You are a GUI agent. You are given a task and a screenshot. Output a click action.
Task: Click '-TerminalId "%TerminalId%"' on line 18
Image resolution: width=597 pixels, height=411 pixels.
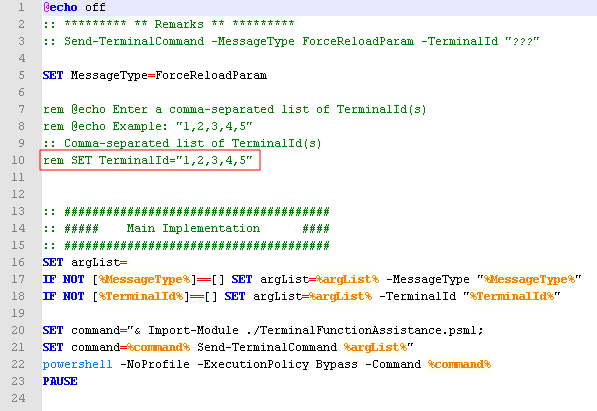(x=470, y=296)
